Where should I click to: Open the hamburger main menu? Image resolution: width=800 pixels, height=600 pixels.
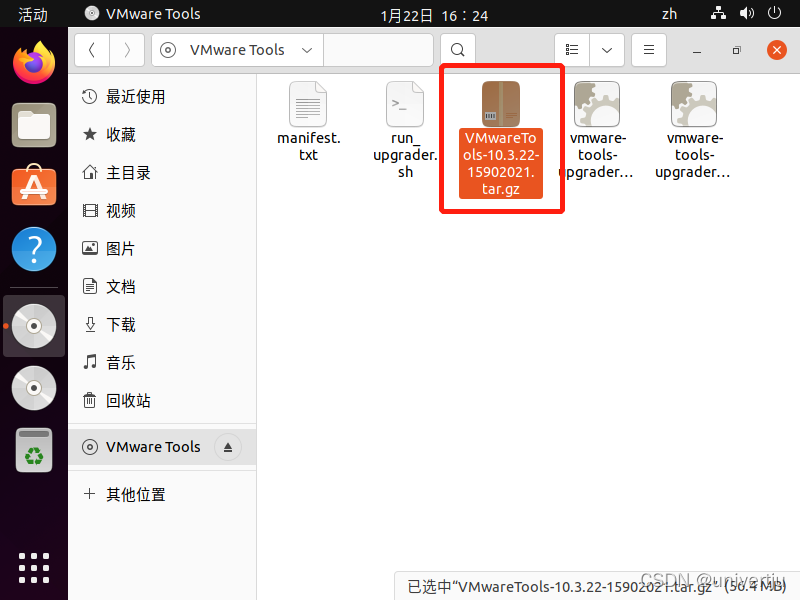click(648, 50)
